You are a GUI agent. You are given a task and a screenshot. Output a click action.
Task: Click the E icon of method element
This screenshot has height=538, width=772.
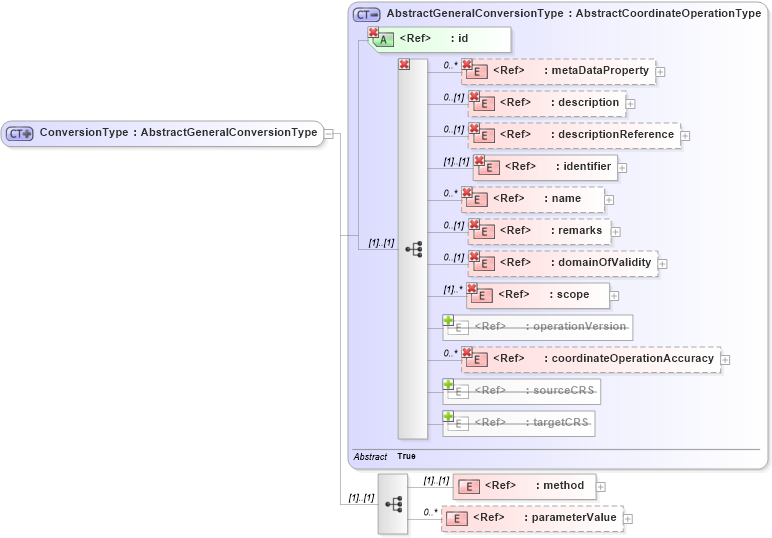pos(469,487)
